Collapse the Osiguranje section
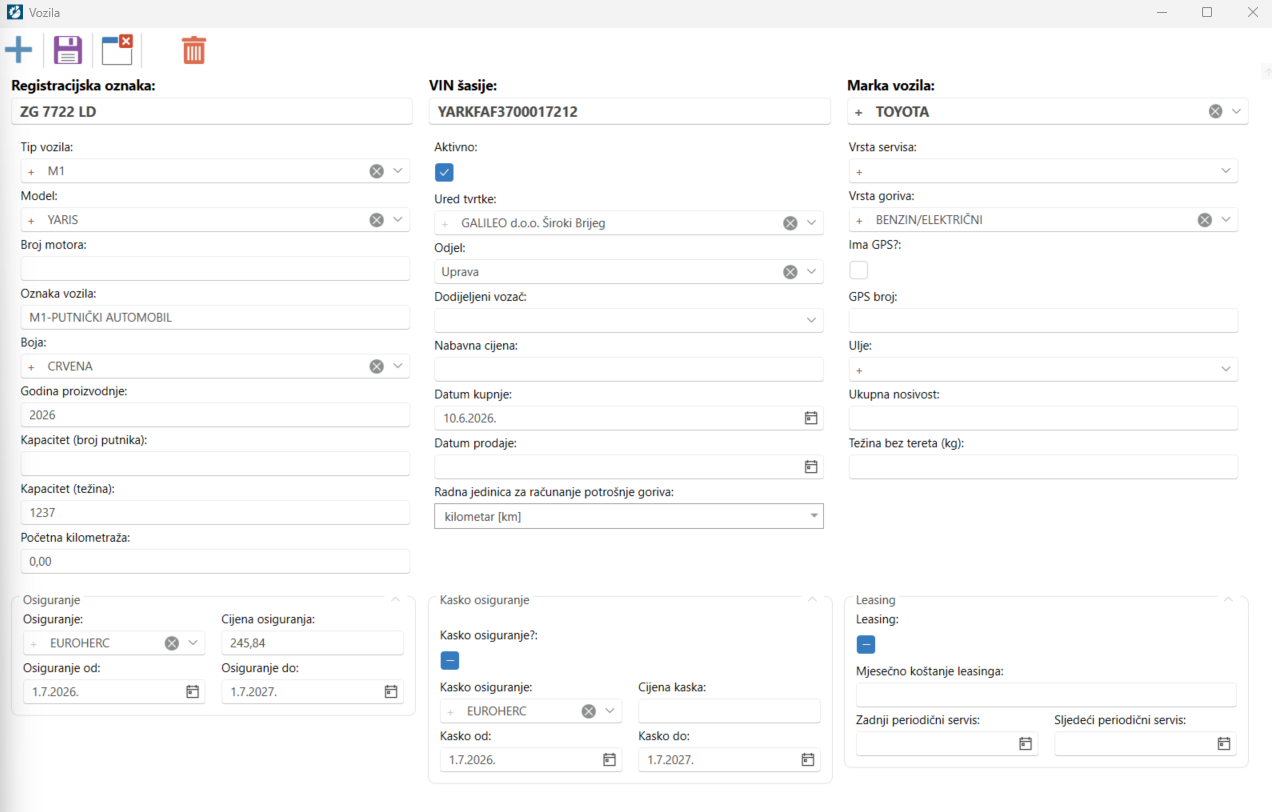 (395, 600)
